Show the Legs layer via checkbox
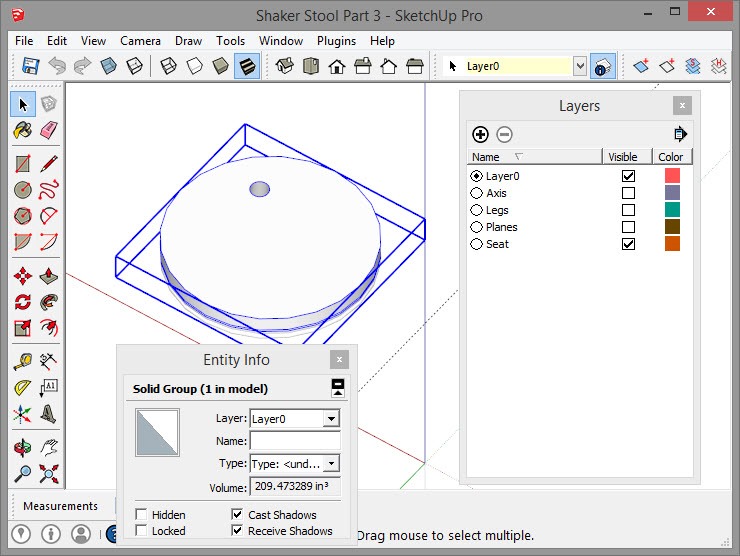 pyautogui.click(x=628, y=210)
